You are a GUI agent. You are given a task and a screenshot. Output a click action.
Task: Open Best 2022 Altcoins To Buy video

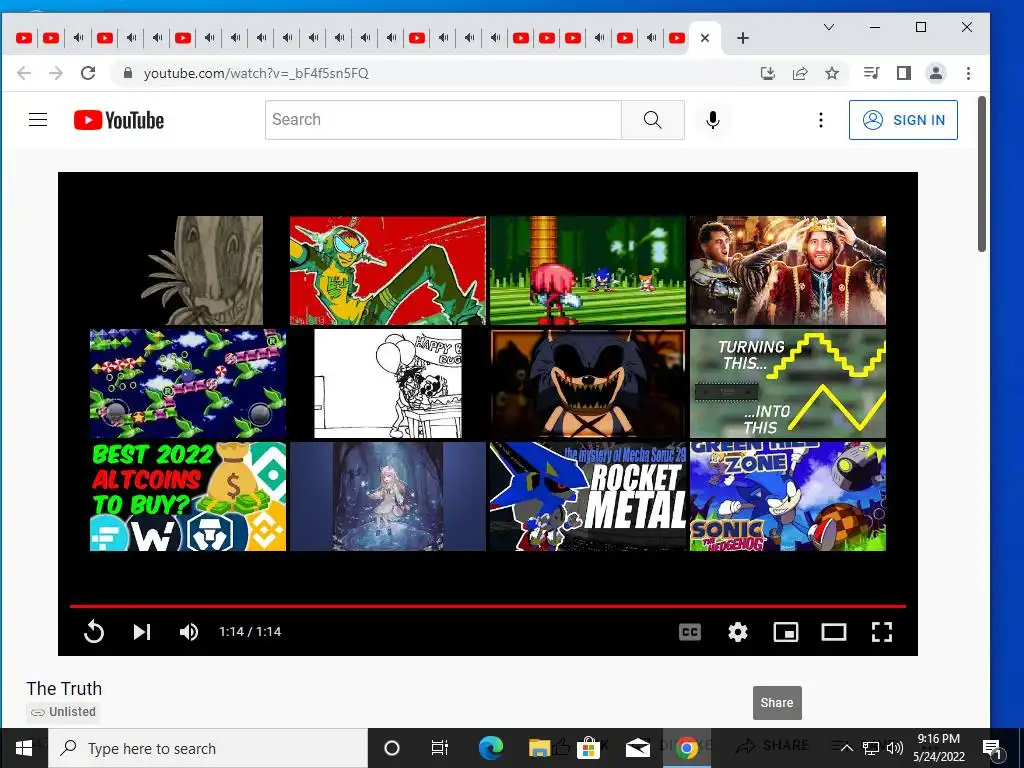(x=188, y=496)
